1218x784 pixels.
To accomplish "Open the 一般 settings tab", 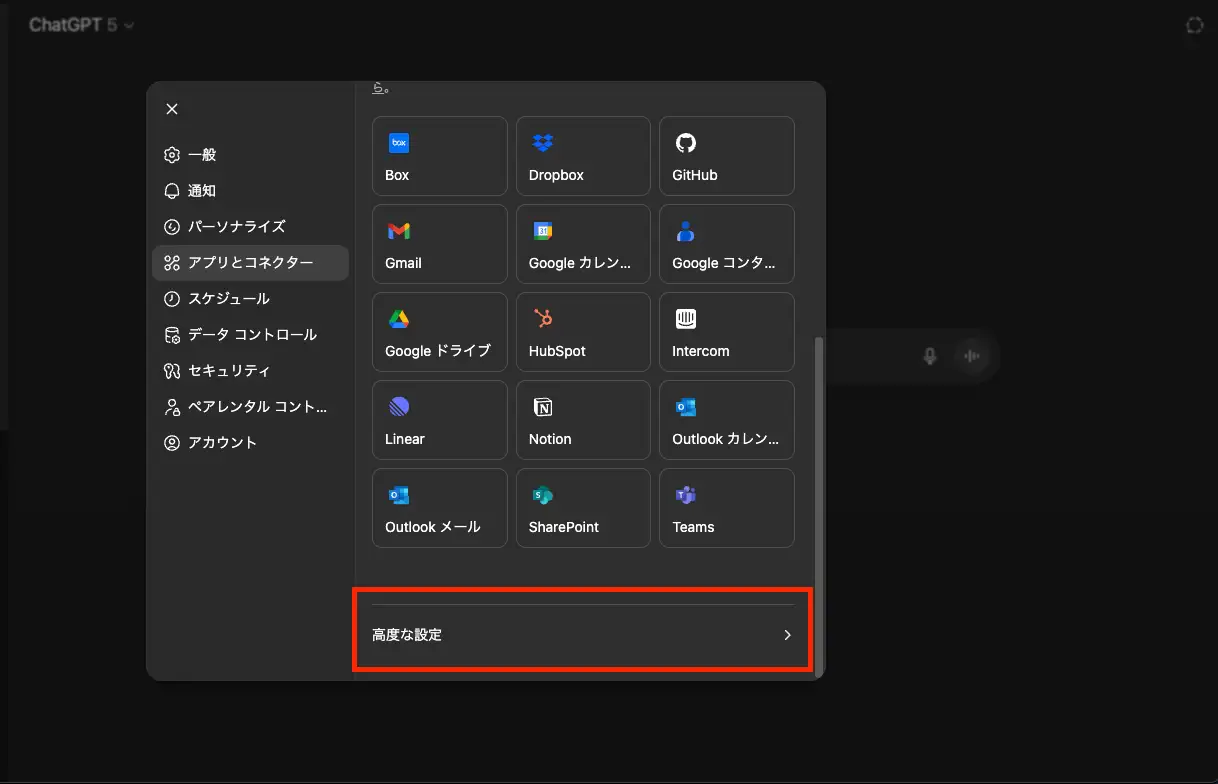I will [250, 155].
